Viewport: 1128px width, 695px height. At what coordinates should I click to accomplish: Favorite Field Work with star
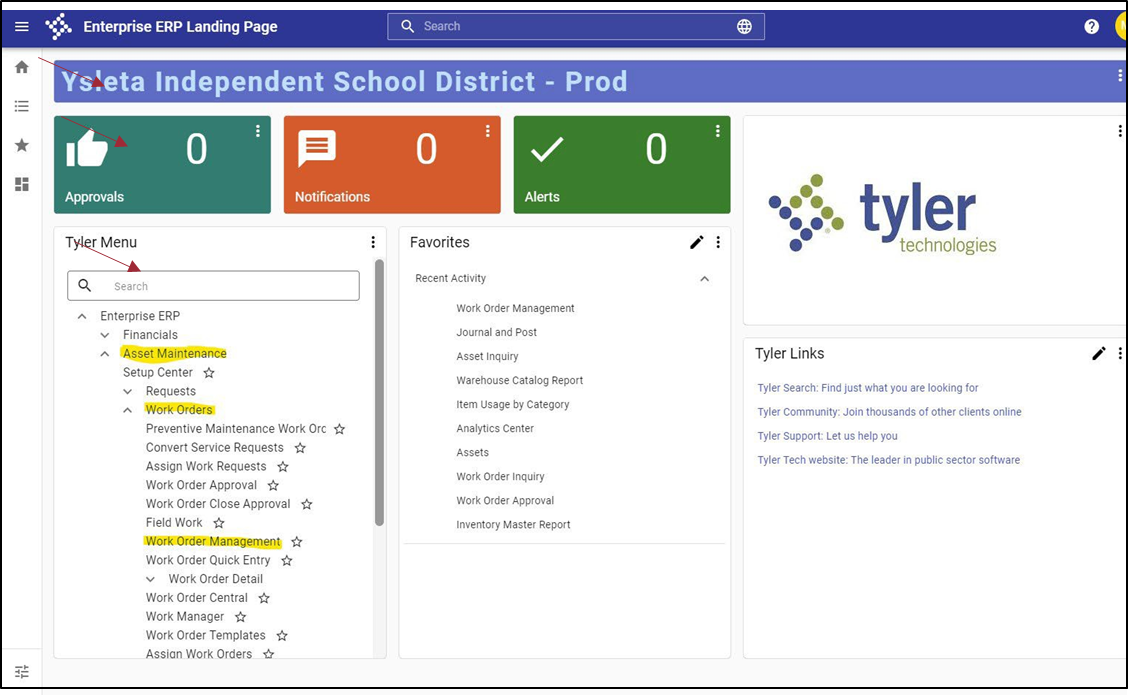click(219, 523)
